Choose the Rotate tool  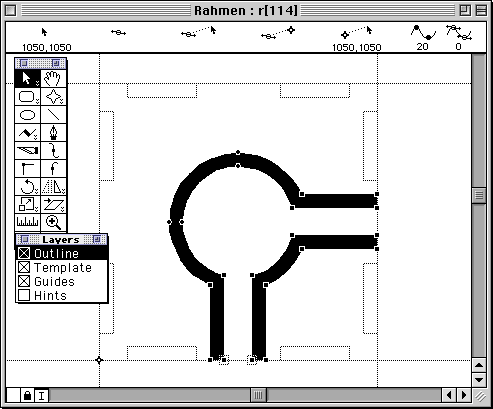click(x=28, y=186)
